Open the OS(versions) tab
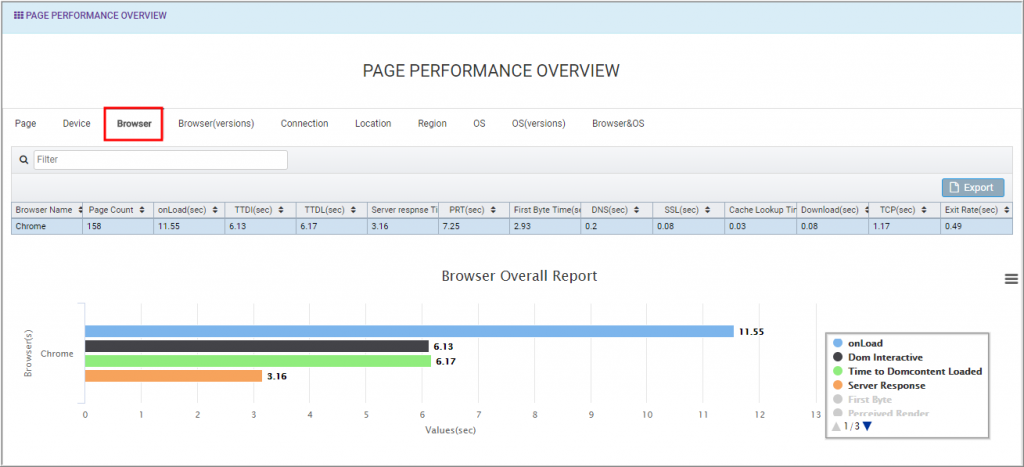The height and width of the screenshot is (467, 1024). coord(539,123)
